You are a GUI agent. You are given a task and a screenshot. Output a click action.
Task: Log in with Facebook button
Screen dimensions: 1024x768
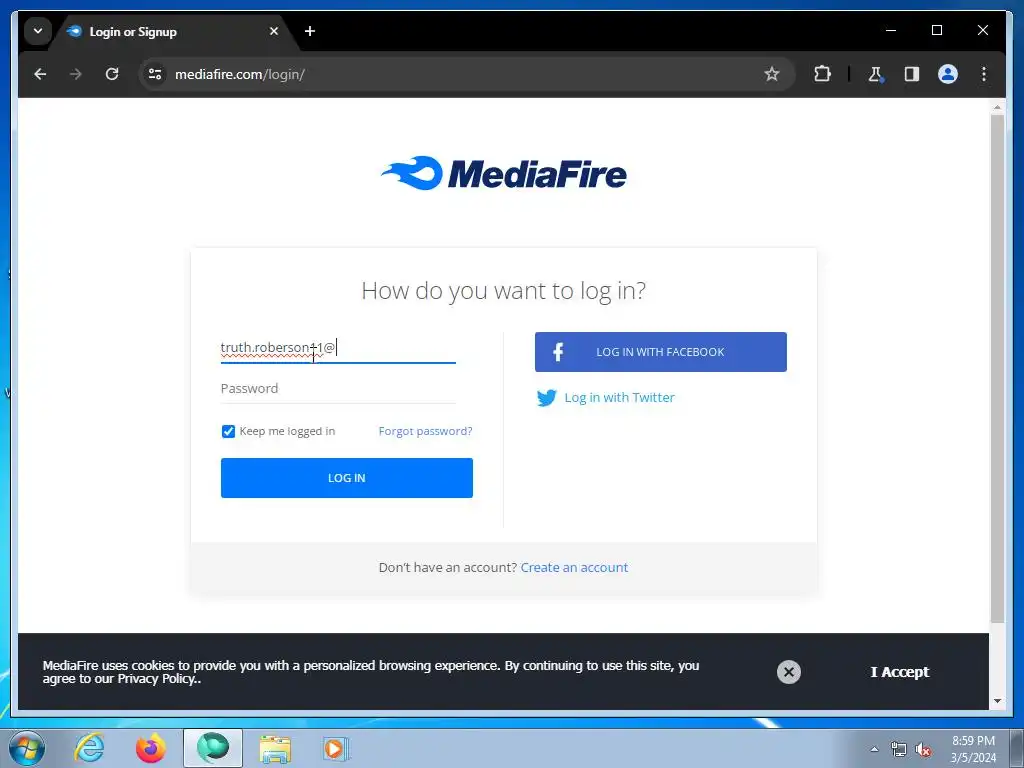click(x=660, y=352)
